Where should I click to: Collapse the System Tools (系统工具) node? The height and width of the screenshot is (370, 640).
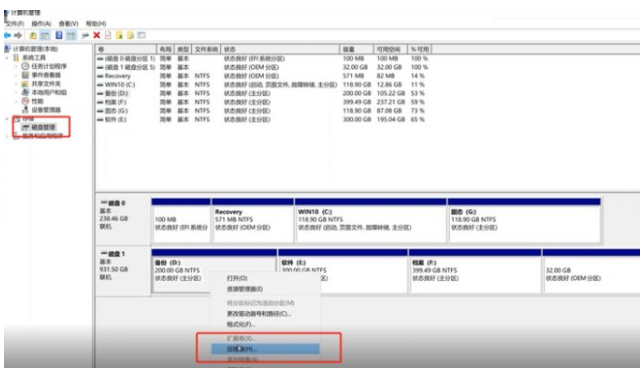tap(7, 58)
